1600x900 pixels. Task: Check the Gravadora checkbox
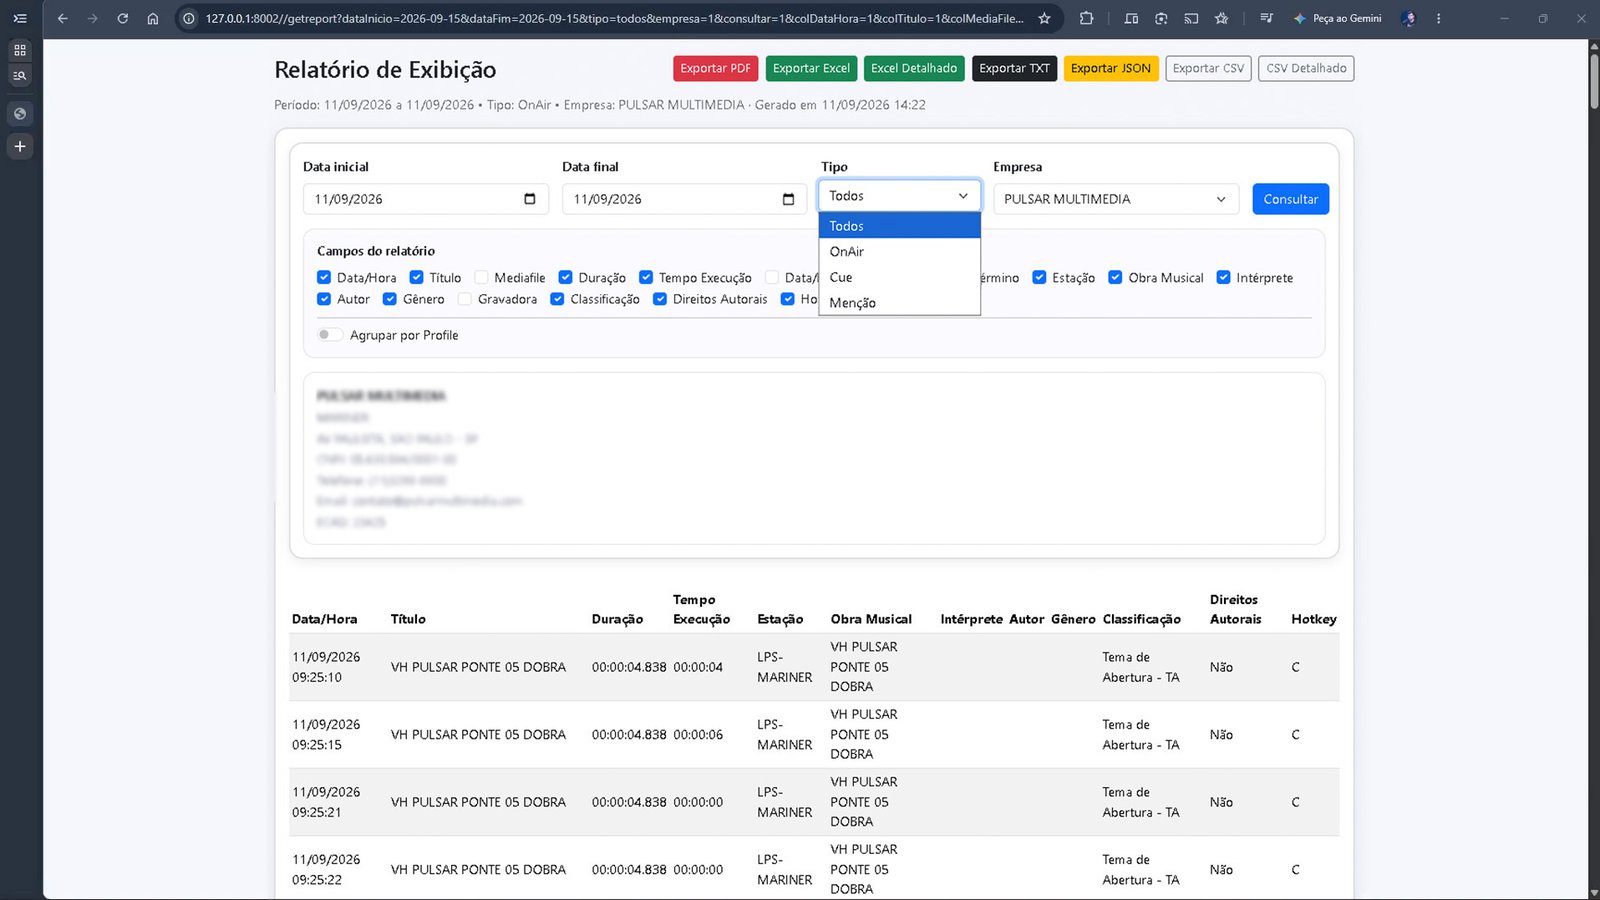465,299
